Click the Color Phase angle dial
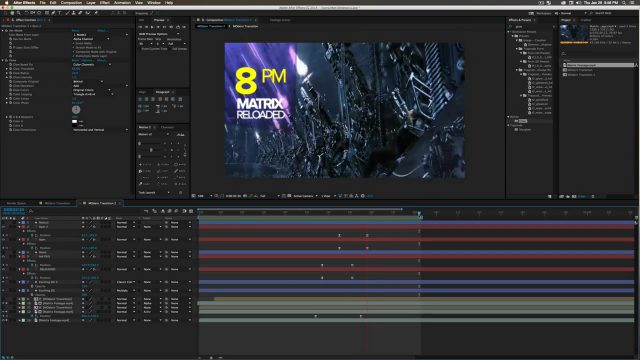The image size is (640, 360). tap(76, 109)
